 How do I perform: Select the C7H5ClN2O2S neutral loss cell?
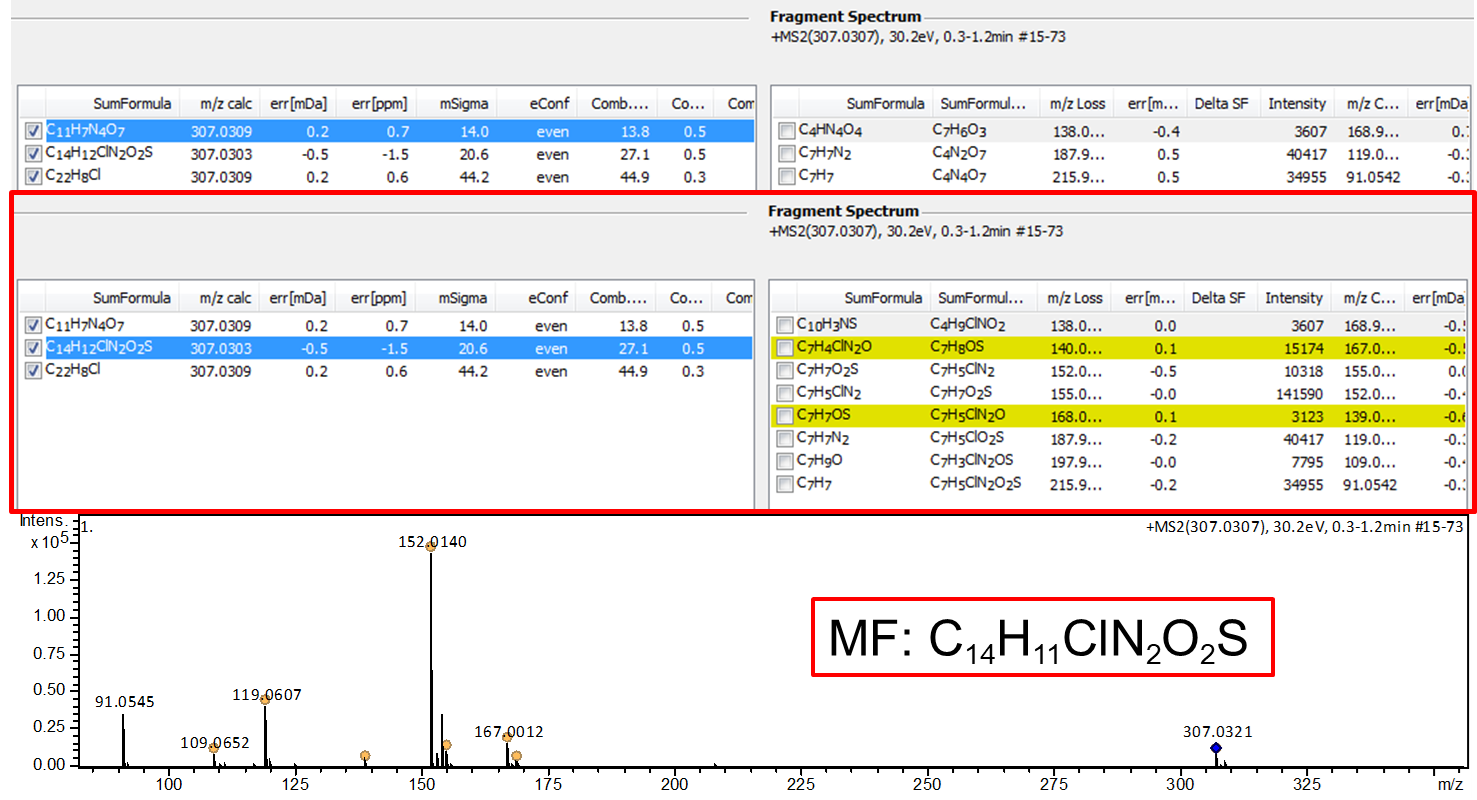pos(975,484)
